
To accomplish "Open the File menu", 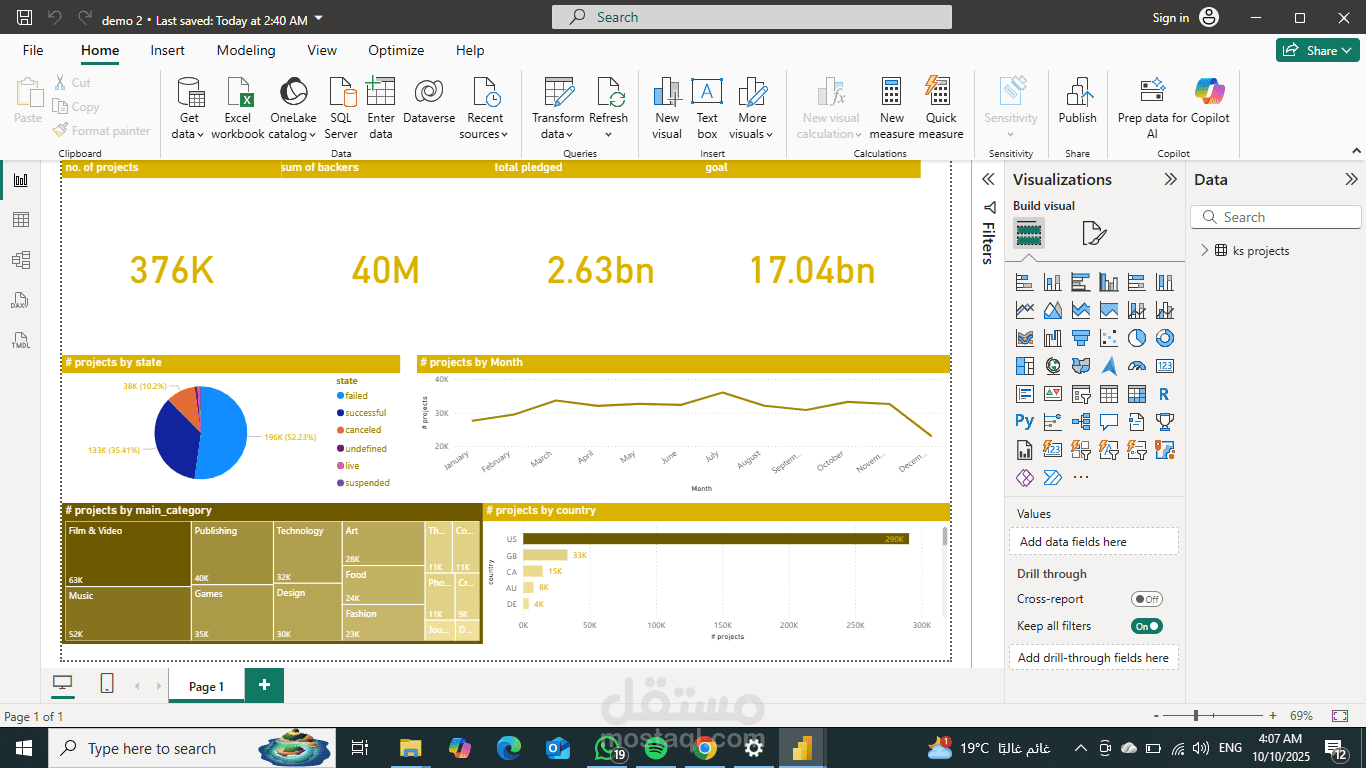I will pos(33,50).
